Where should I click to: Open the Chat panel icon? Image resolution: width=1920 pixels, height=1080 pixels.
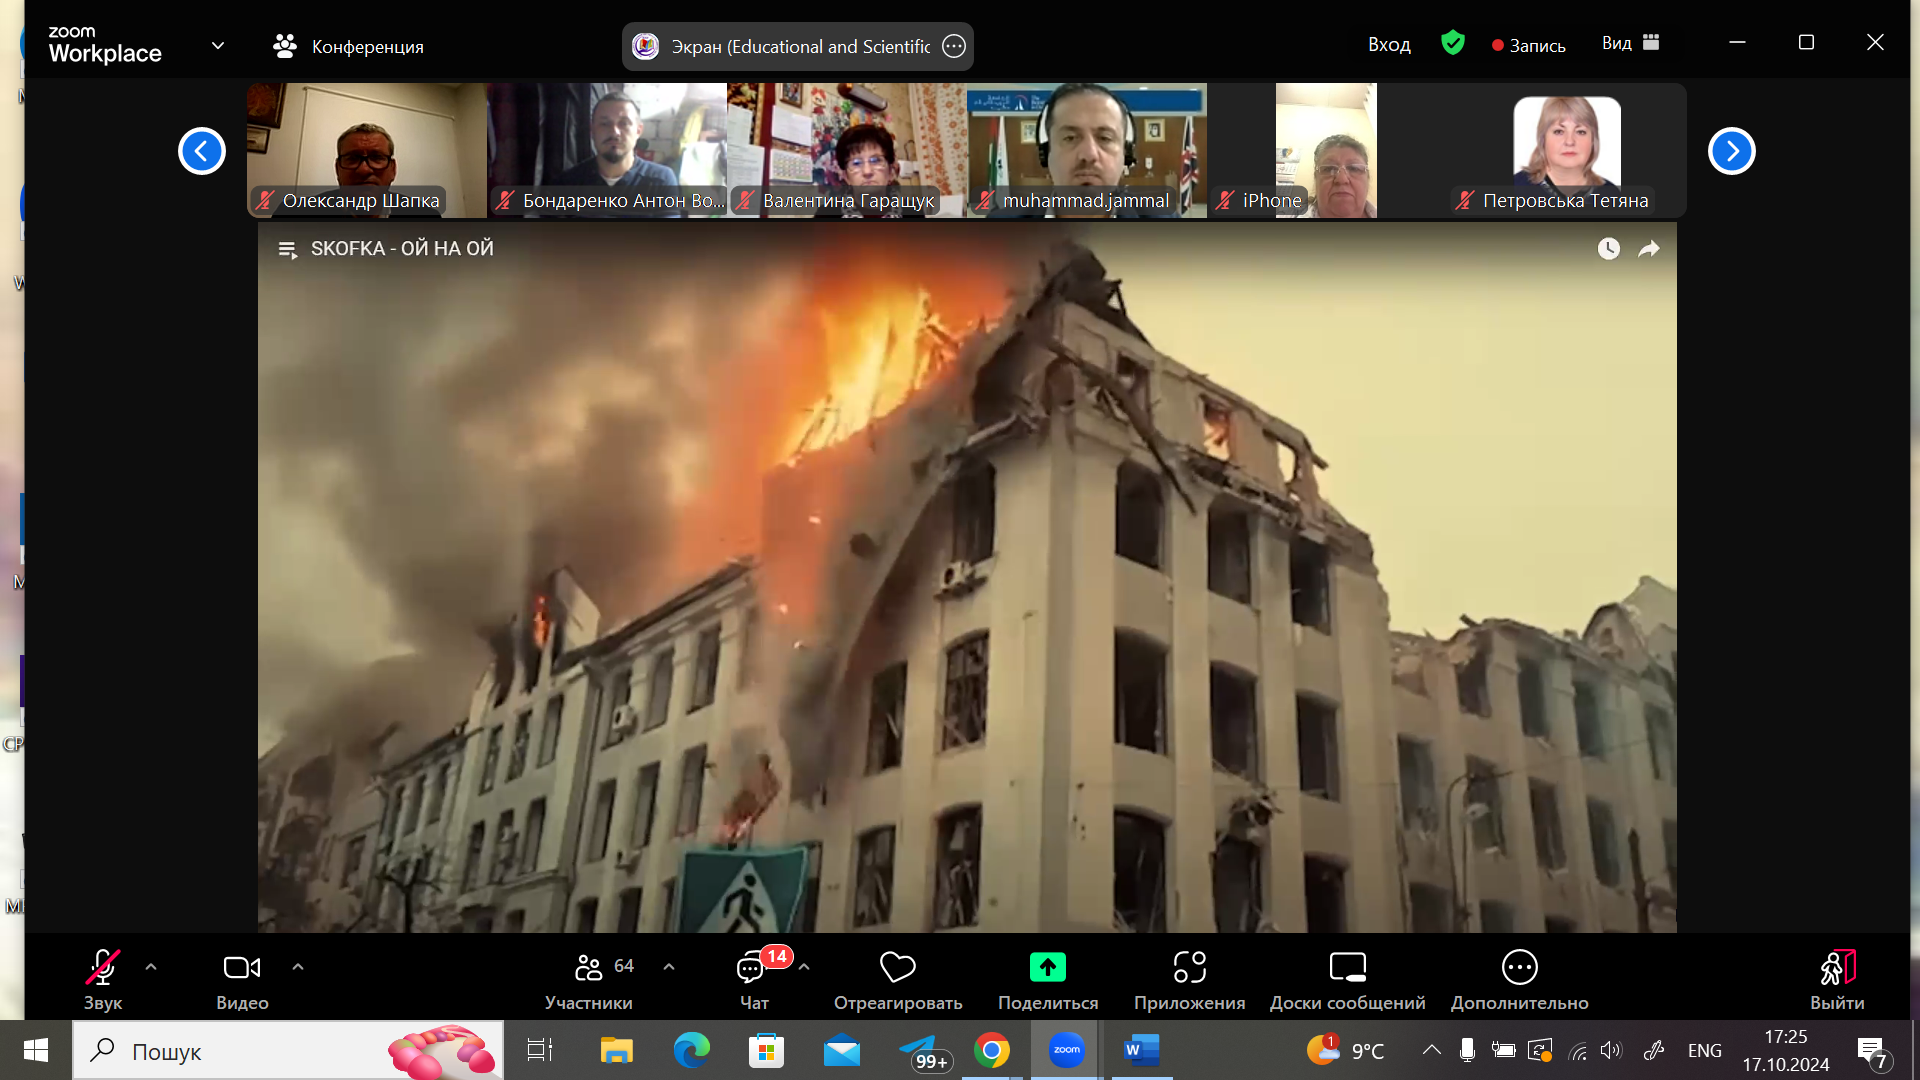pos(752,968)
